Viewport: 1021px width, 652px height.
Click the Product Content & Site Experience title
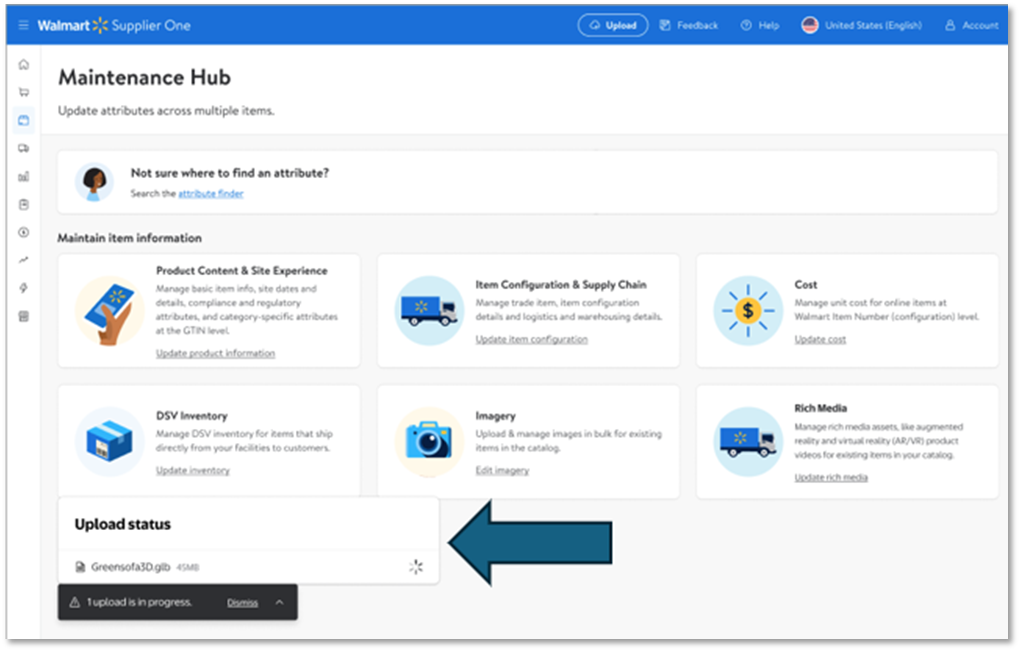pyautogui.click(x=242, y=270)
